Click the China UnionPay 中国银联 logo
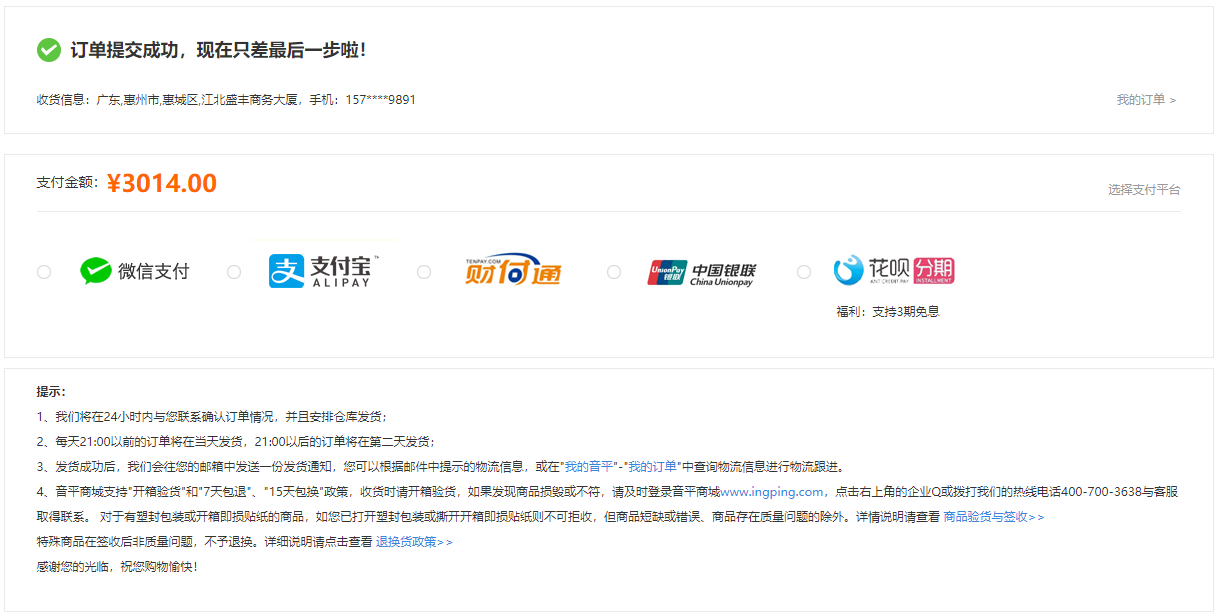1221x616 pixels. (702, 273)
